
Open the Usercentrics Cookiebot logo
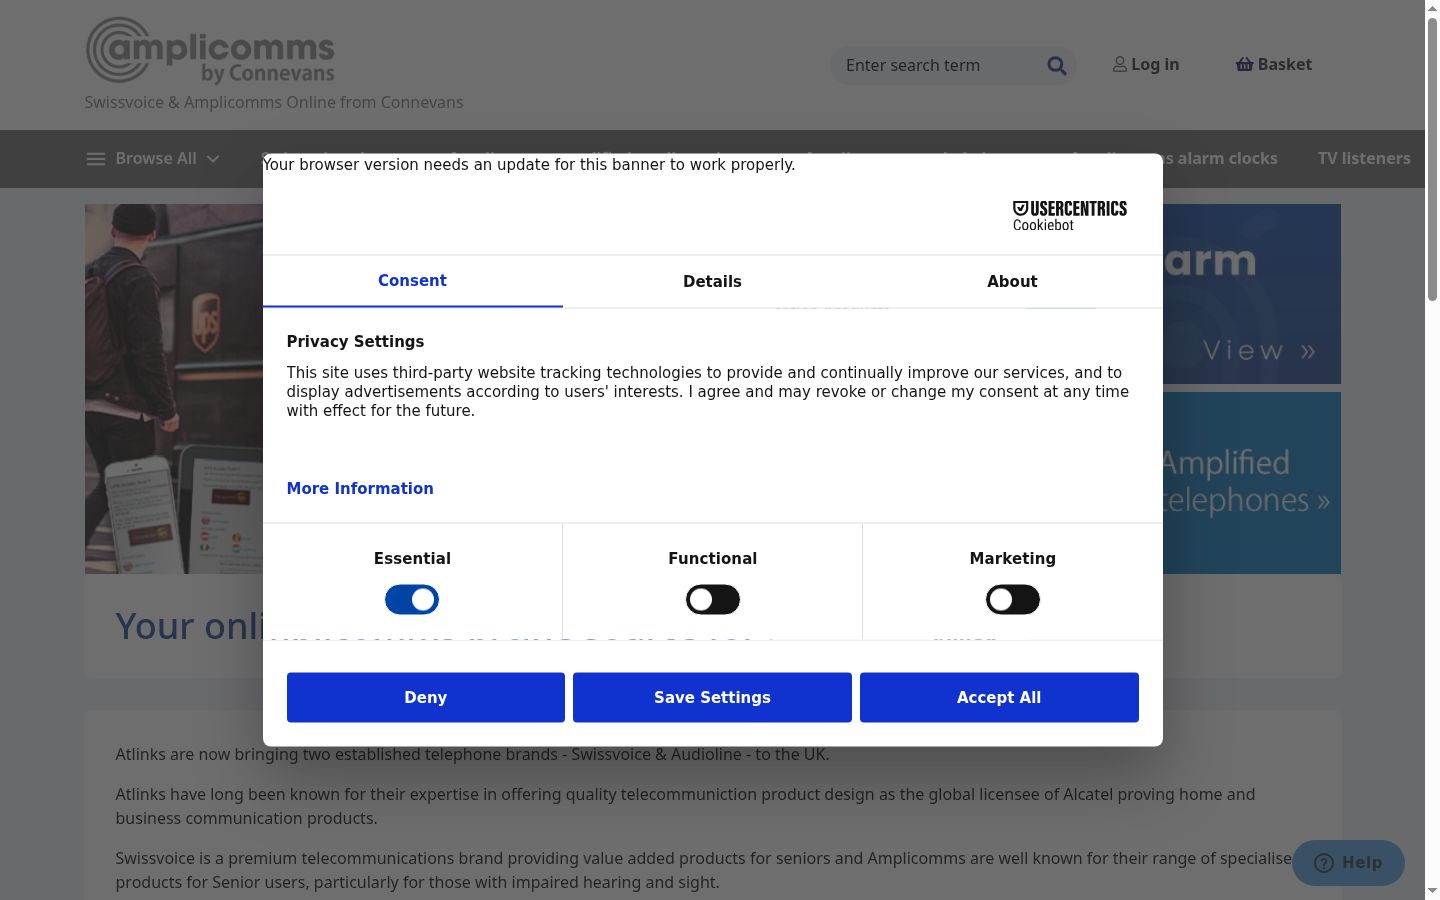pyautogui.click(x=1070, y=216)
